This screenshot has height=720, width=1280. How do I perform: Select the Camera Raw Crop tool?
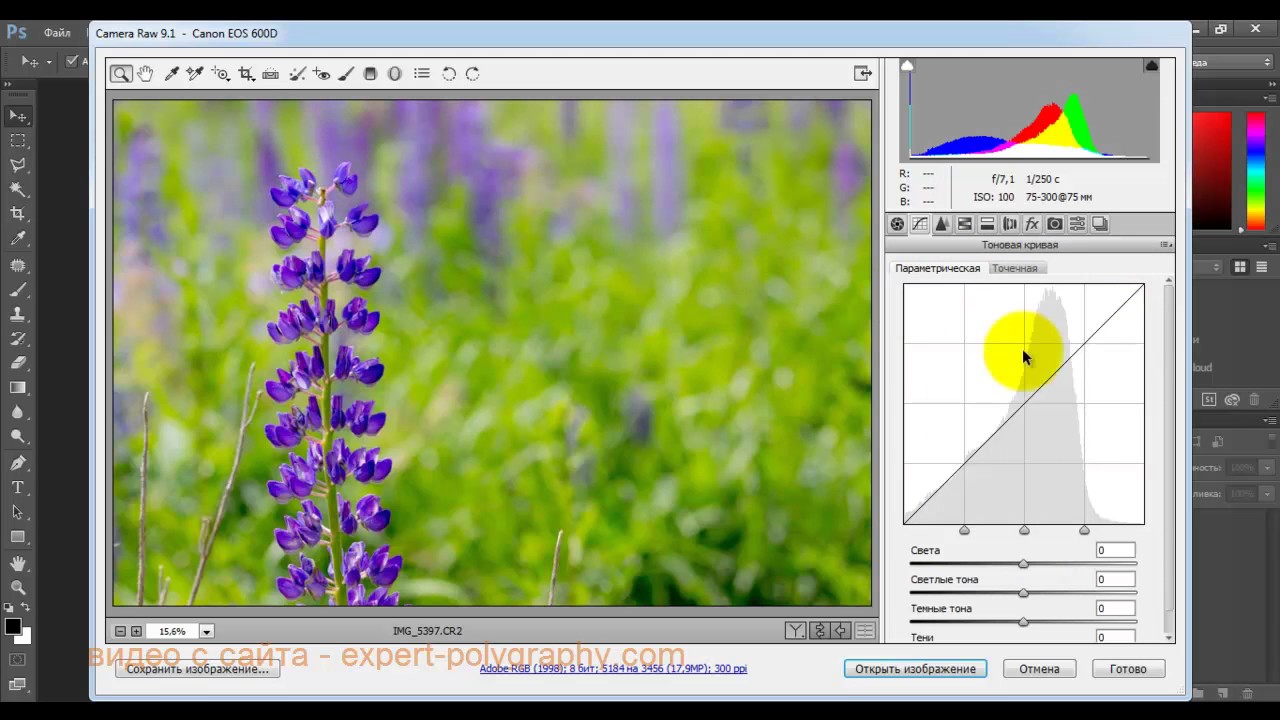point(246,73)
